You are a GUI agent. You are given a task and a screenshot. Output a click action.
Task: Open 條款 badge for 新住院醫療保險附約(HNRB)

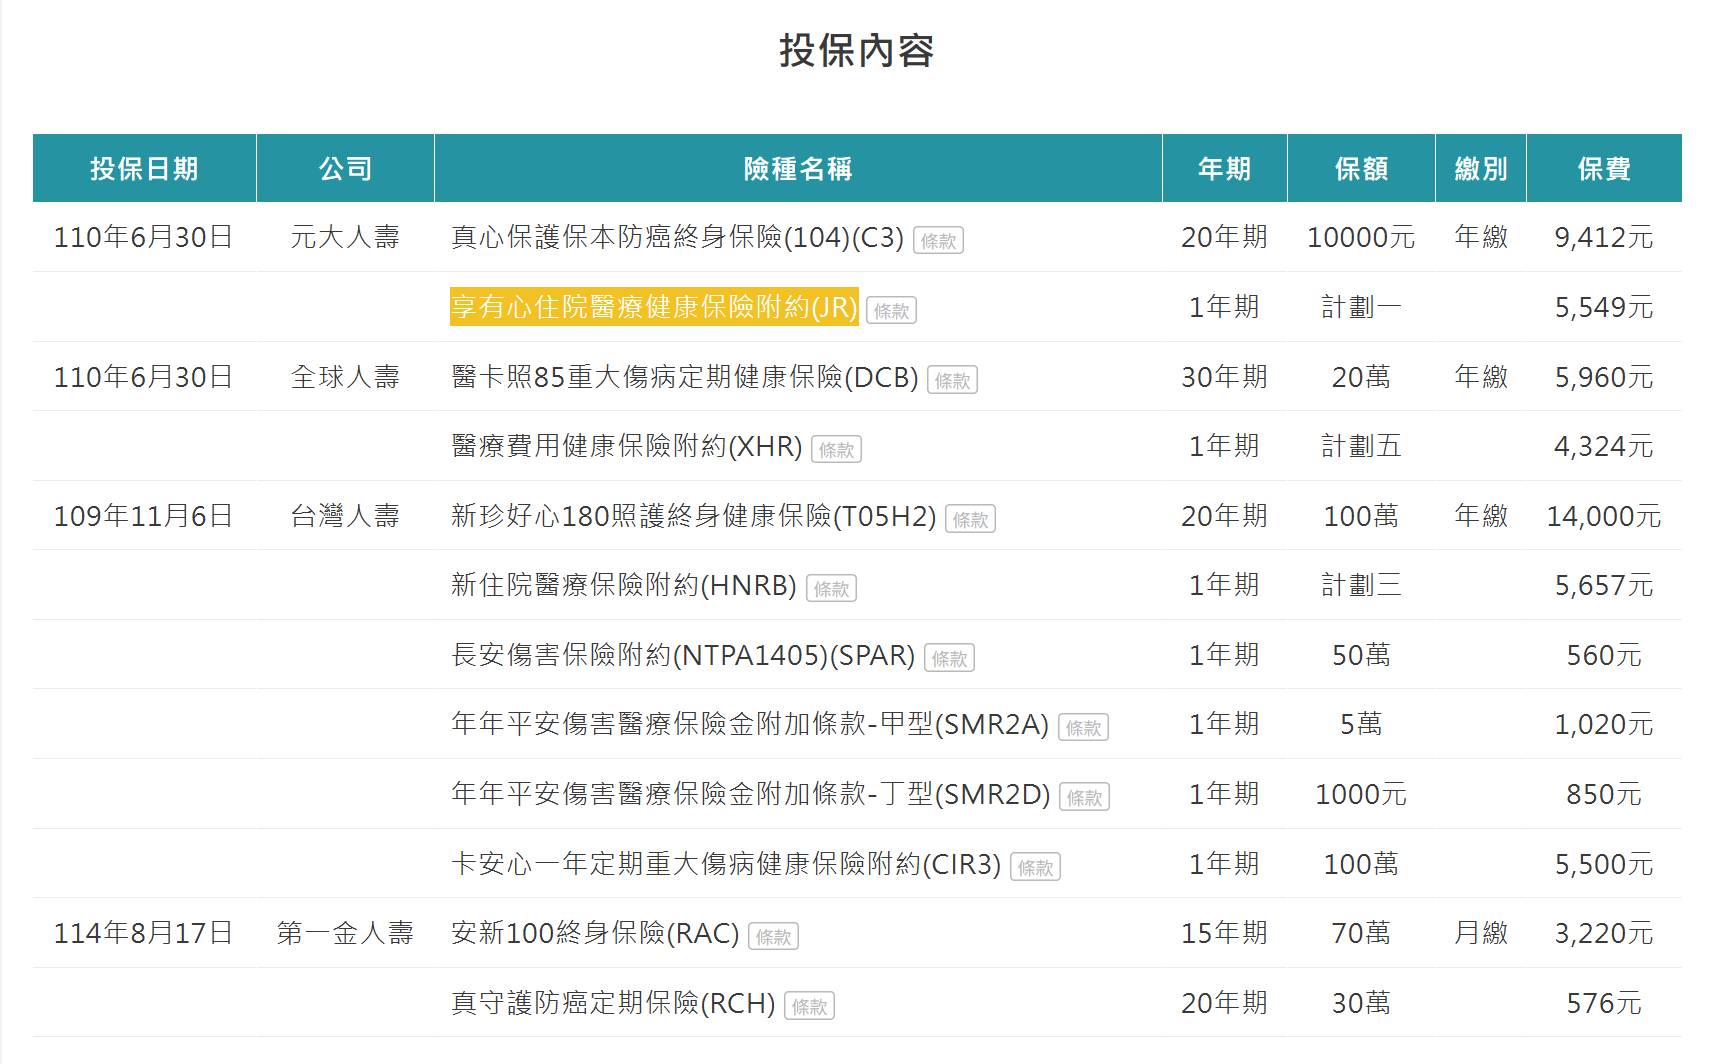(831, 589)
